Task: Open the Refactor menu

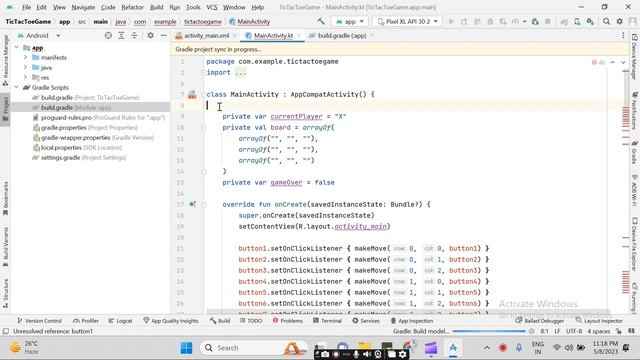Action: pos(133,7)
